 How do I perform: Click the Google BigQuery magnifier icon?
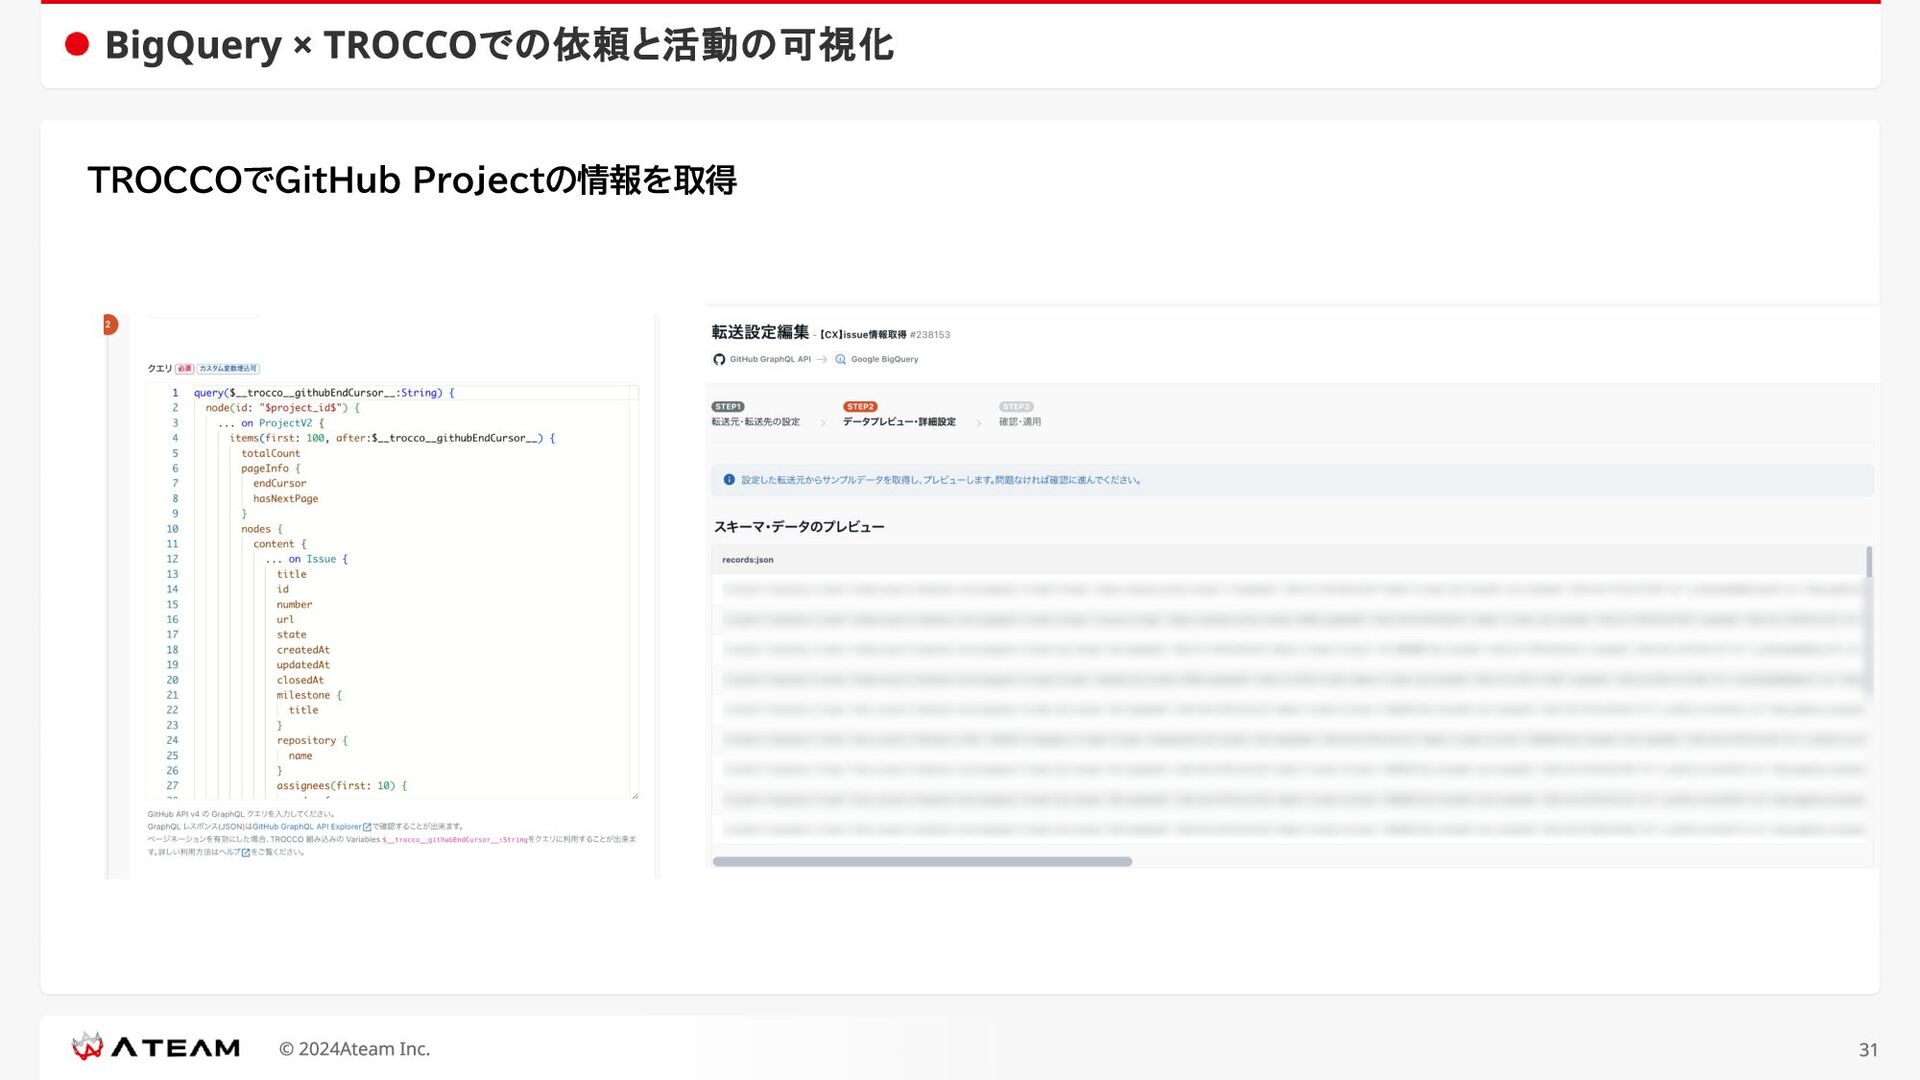[x=840, y=359]
